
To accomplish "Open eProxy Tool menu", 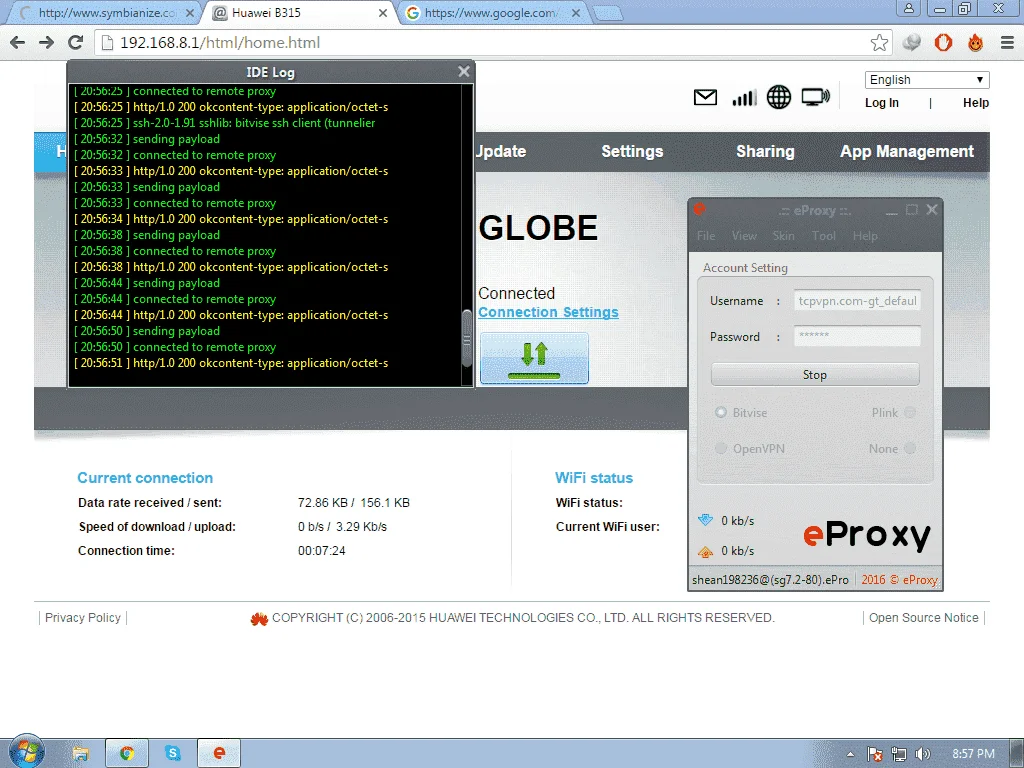I will point(824,236).
